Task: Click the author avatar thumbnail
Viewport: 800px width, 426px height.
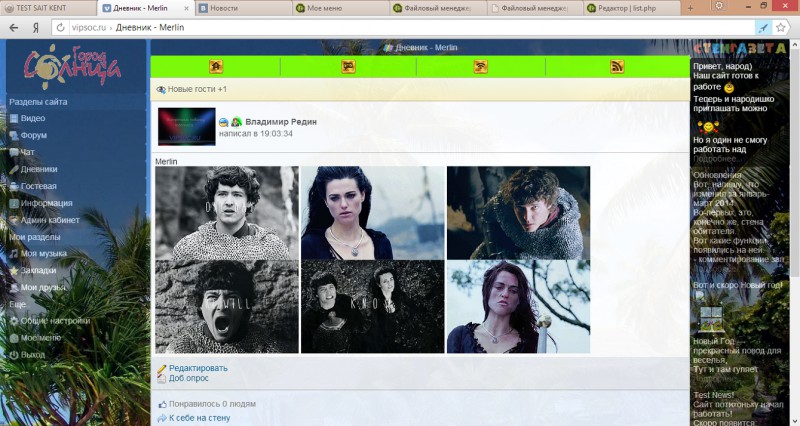Action: coord(186,127)
